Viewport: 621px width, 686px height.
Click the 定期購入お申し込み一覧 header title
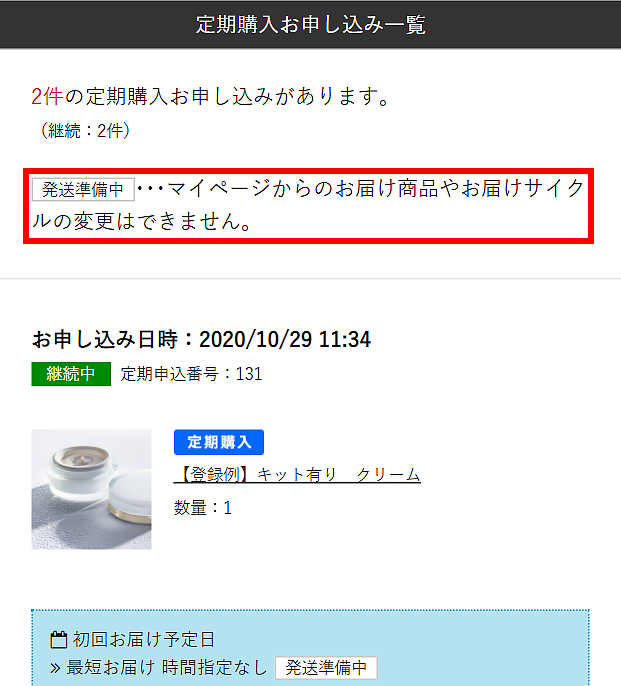(x=310, y=24)
